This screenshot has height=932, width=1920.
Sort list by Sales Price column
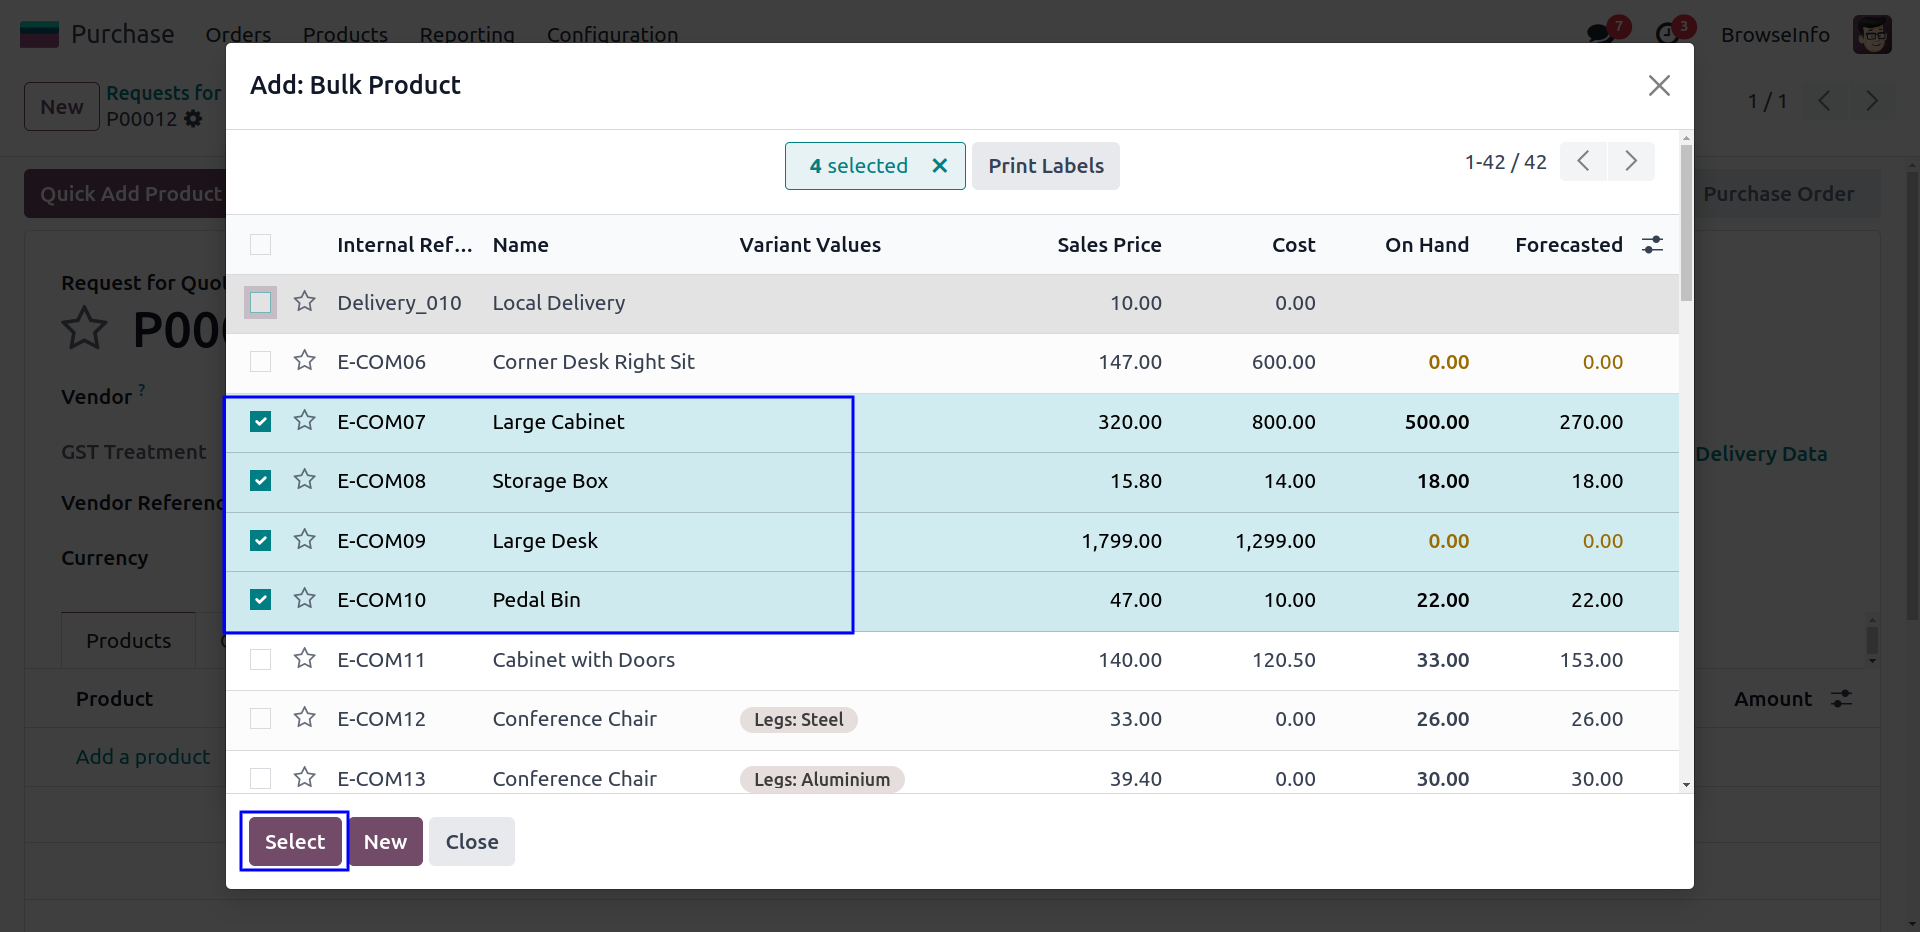1108,245
